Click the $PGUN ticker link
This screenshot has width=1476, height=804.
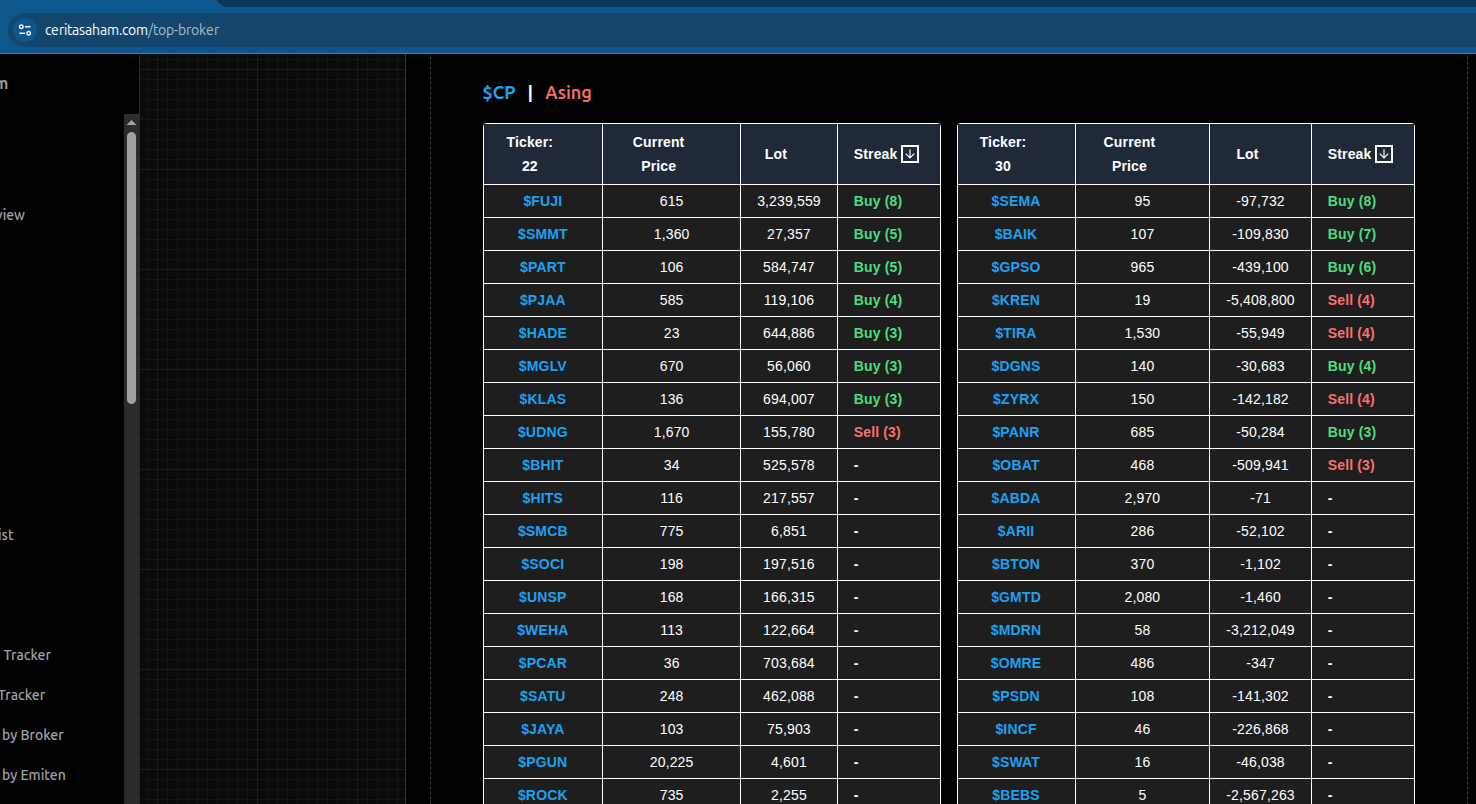542,762
